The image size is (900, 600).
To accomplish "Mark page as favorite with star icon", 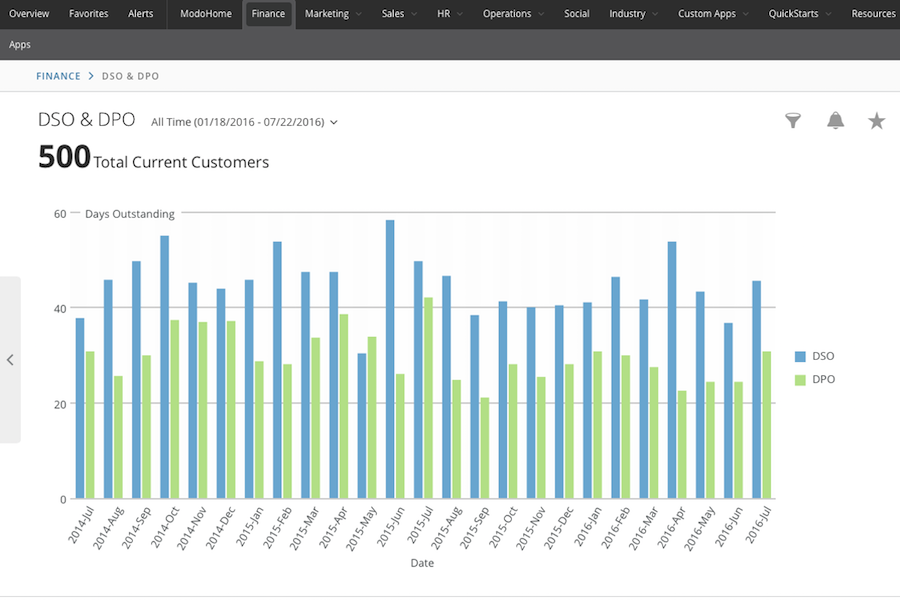I will point(877,121).
